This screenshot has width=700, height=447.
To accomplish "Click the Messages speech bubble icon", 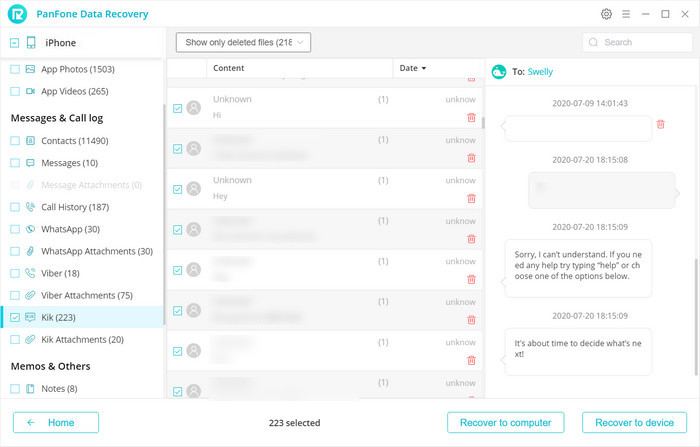I will coord(30,163).
